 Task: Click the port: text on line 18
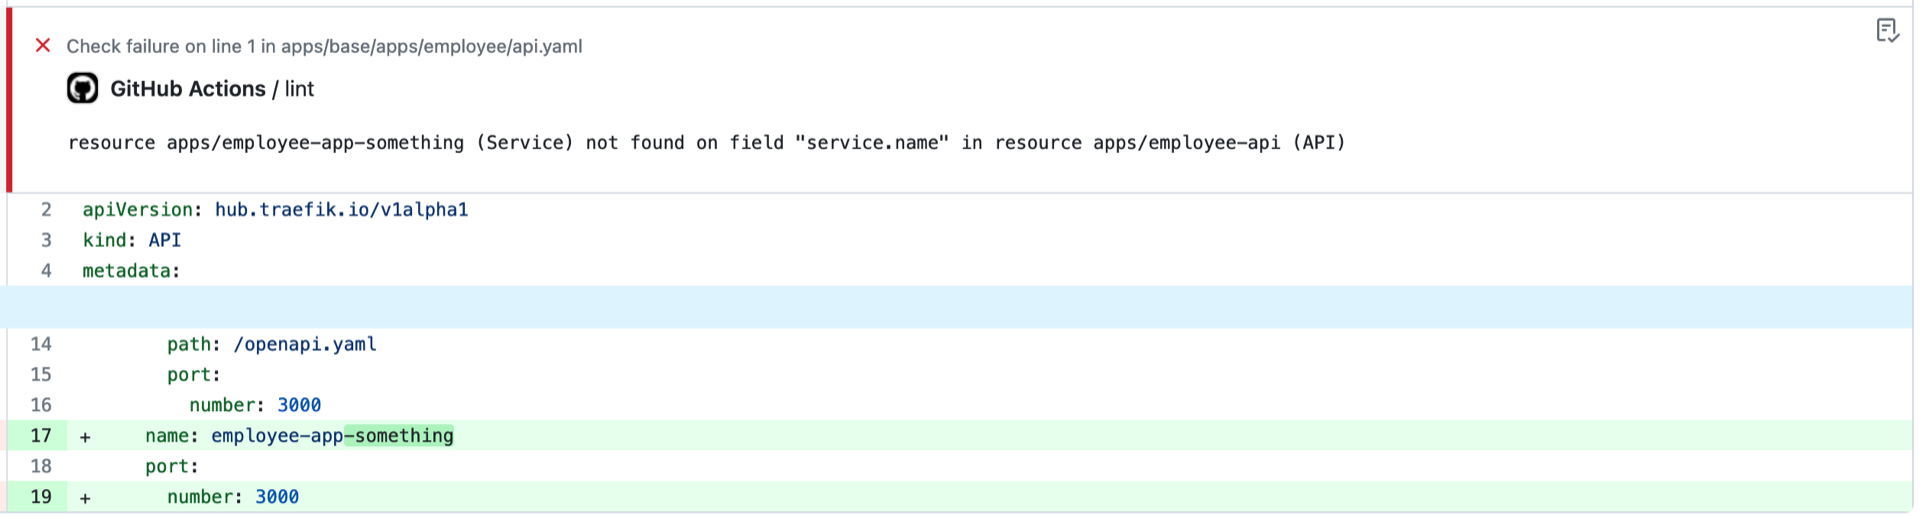coord(172,466)
